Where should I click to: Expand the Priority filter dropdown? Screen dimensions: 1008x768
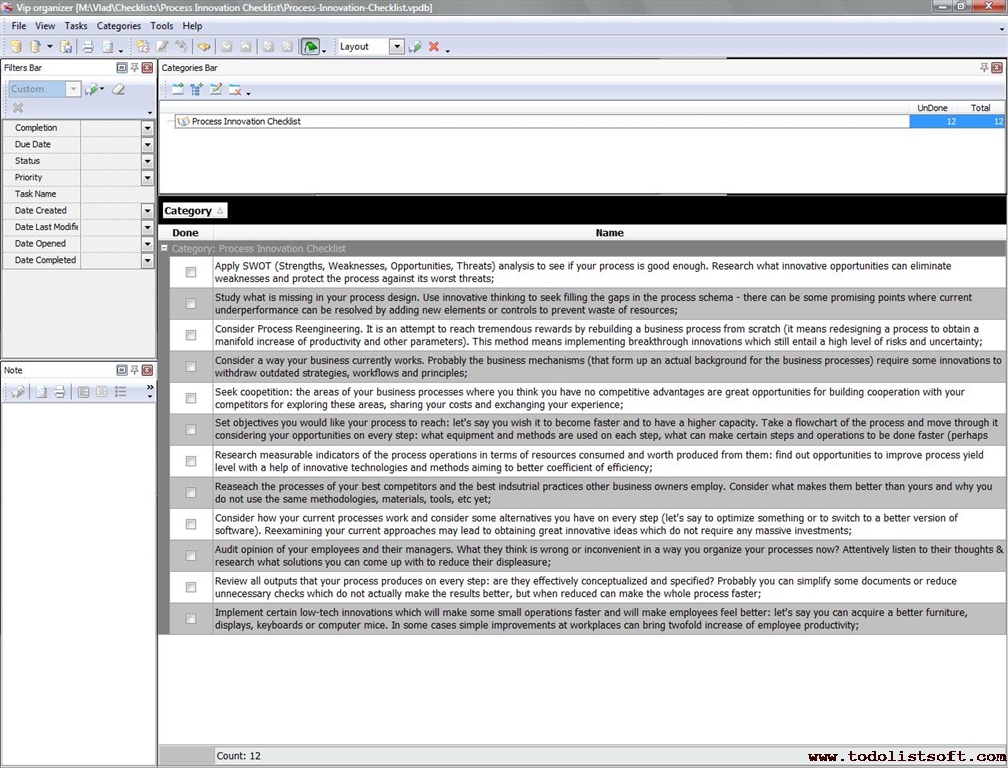click(147, 177)
